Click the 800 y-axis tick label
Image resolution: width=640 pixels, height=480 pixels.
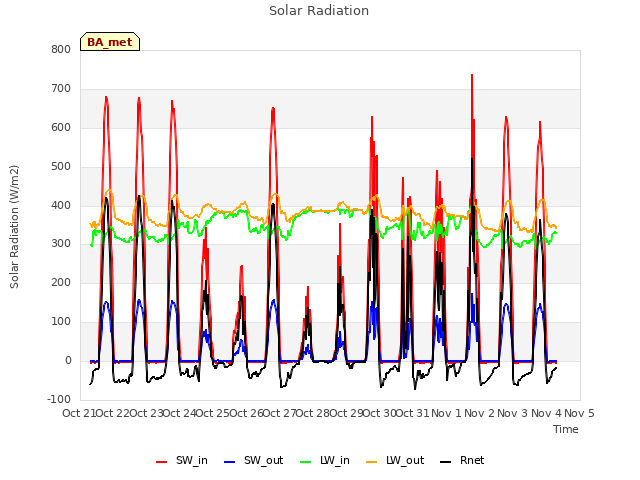tap(61, 49)
